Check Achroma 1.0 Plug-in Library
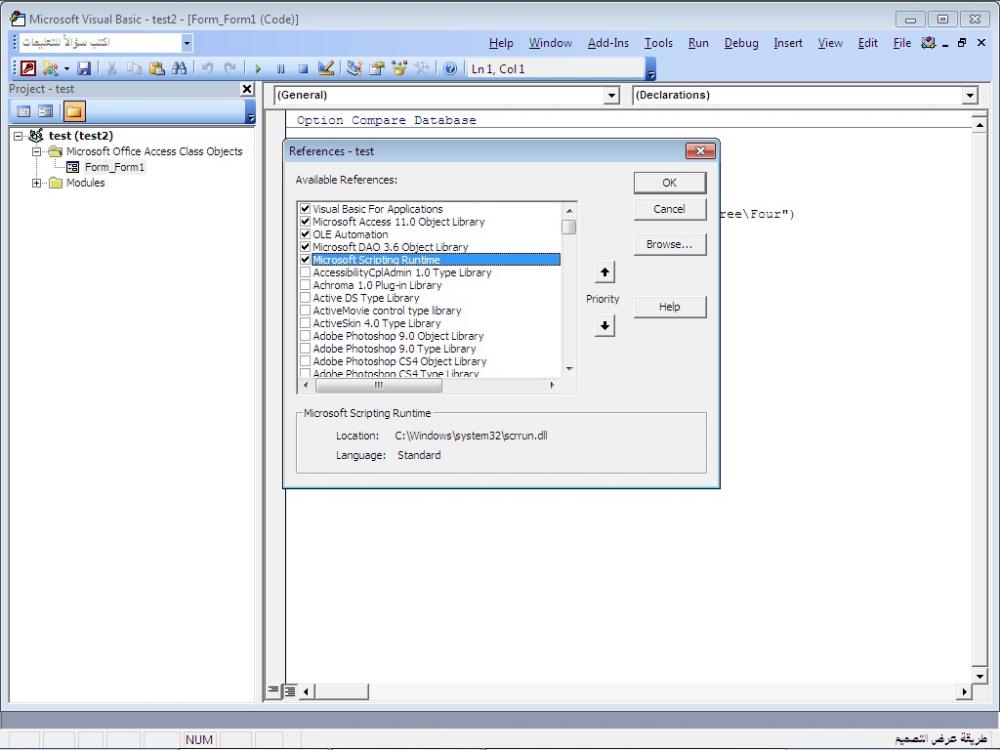The width and height of the screenshot is (1000, 750). point(305,285)
